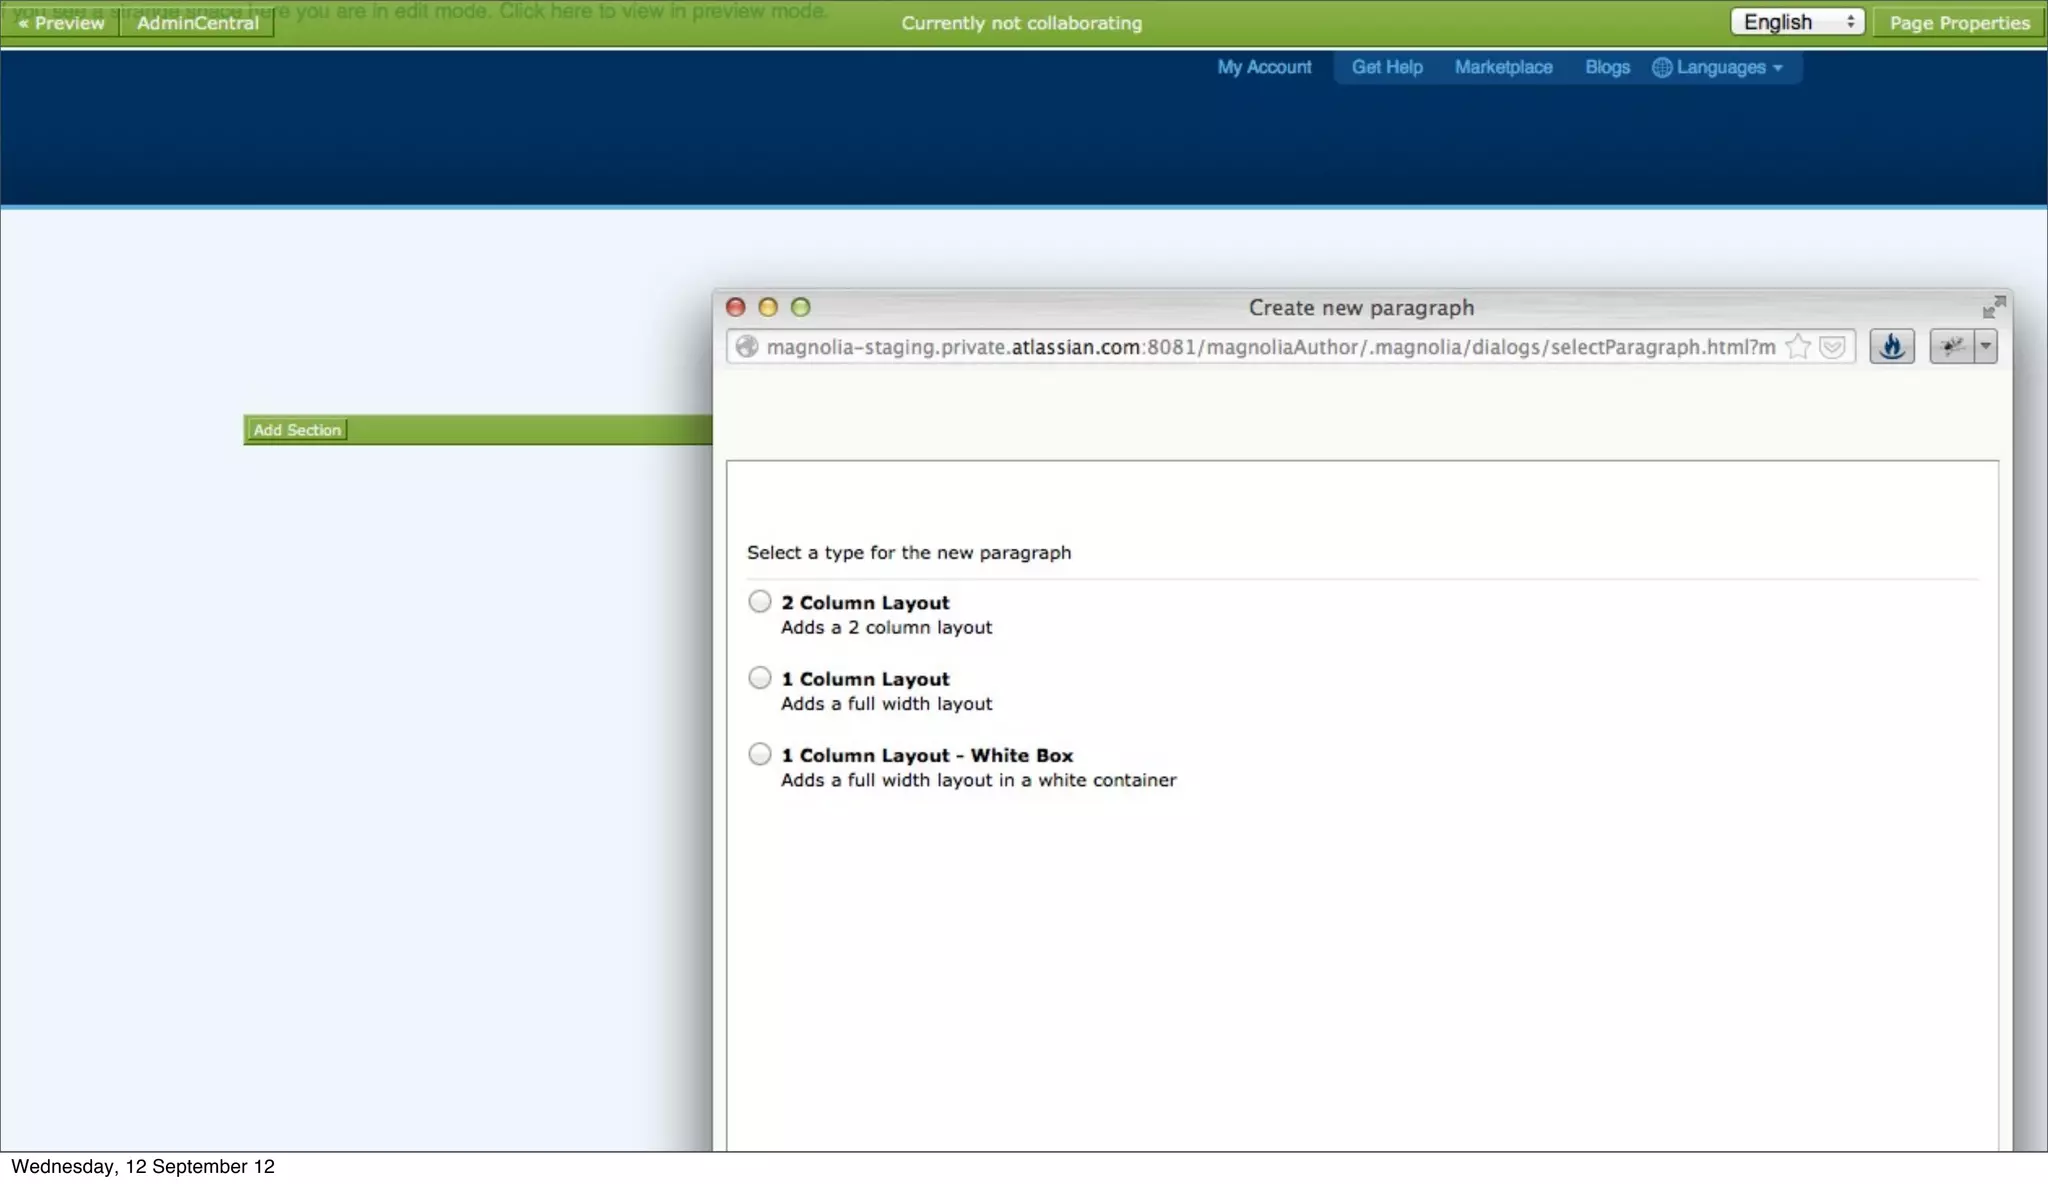Click the fullscreen arrows in dialog titlebar
2048x1184 pixels.
point(1993,307)
